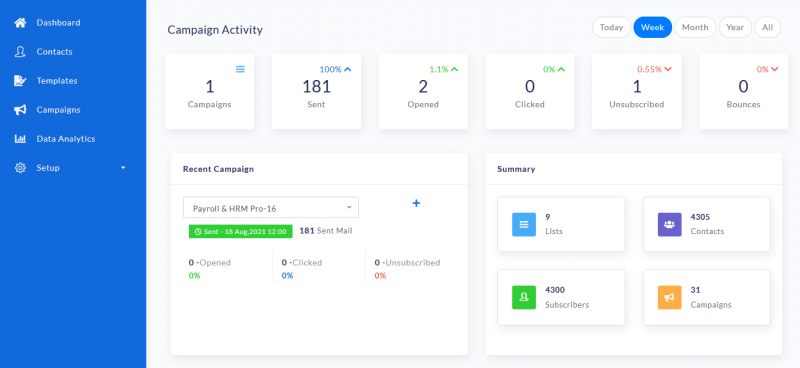The width and height of the screenshot is (800, 368).
Task: Click the purple Contacts group icon
Action: pyautogui.click(x=669, y=225)
